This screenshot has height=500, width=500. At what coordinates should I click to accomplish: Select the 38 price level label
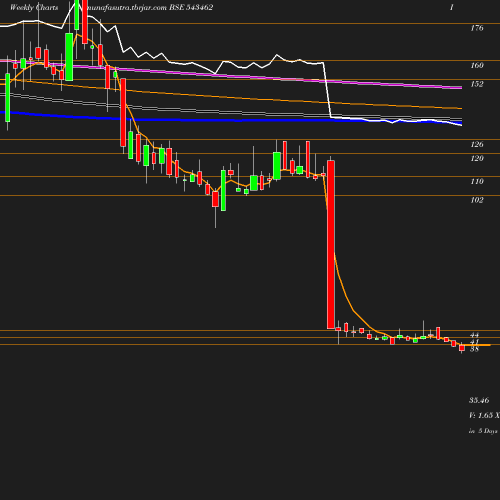[x=474, y=349]
